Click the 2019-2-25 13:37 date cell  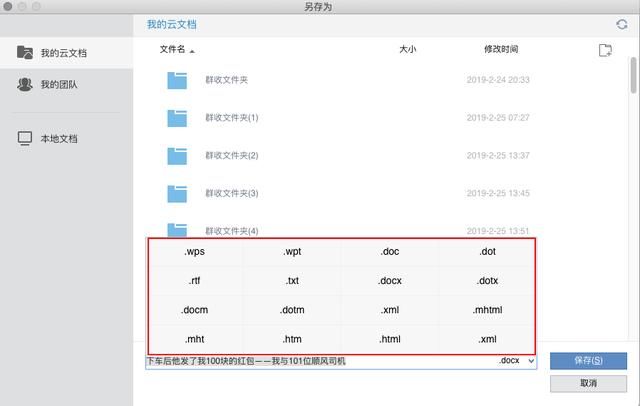[x=498, y=155]
